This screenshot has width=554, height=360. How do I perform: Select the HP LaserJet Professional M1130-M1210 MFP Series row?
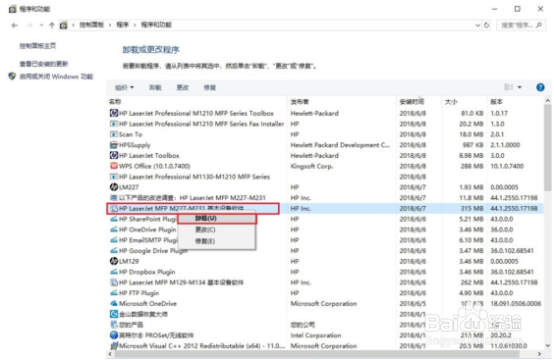click(x=325, y=177)
